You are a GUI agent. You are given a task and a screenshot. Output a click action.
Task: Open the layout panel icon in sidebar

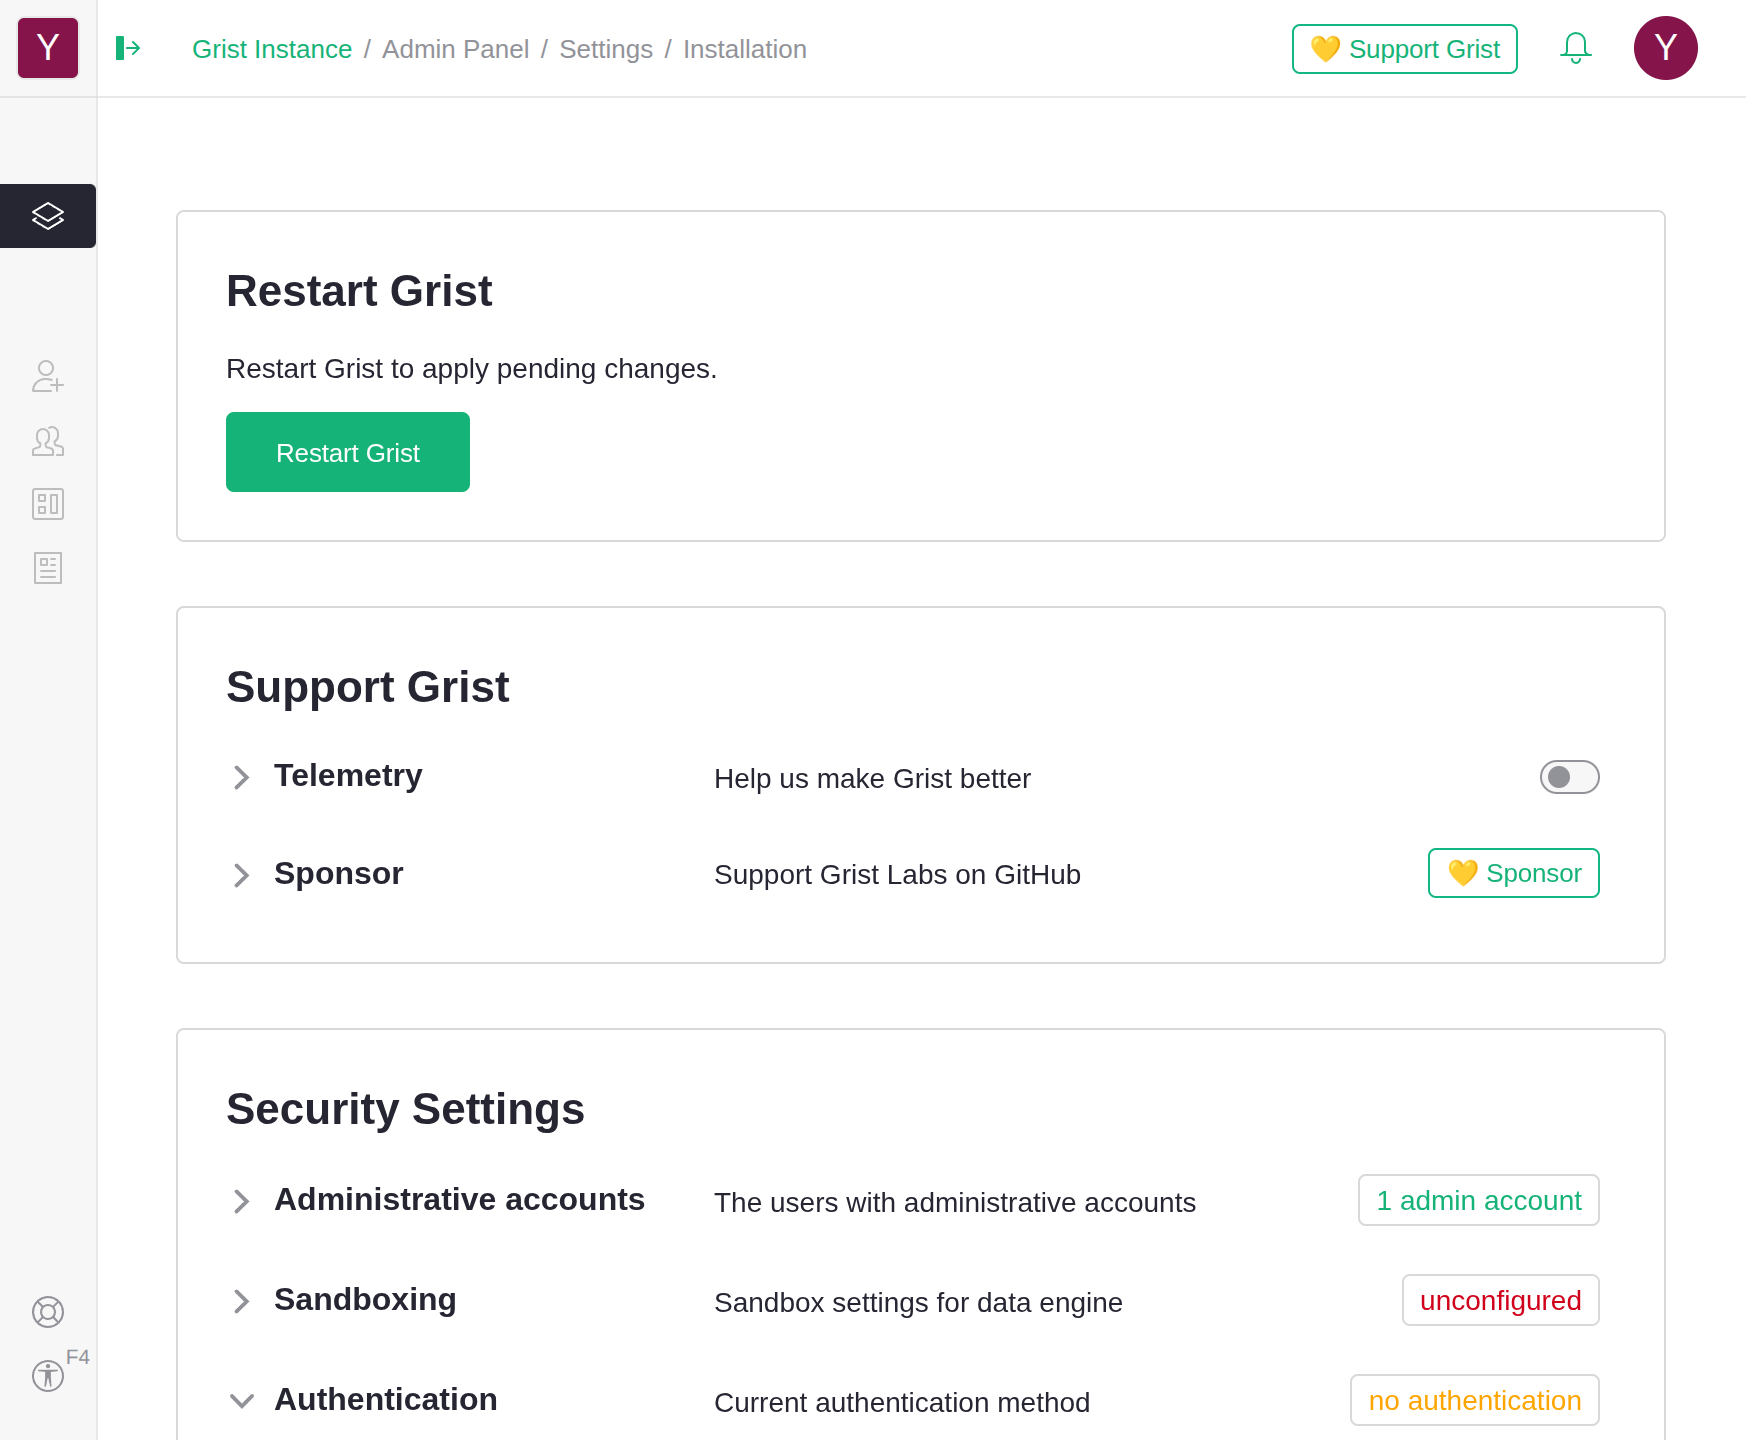[47, 505]
